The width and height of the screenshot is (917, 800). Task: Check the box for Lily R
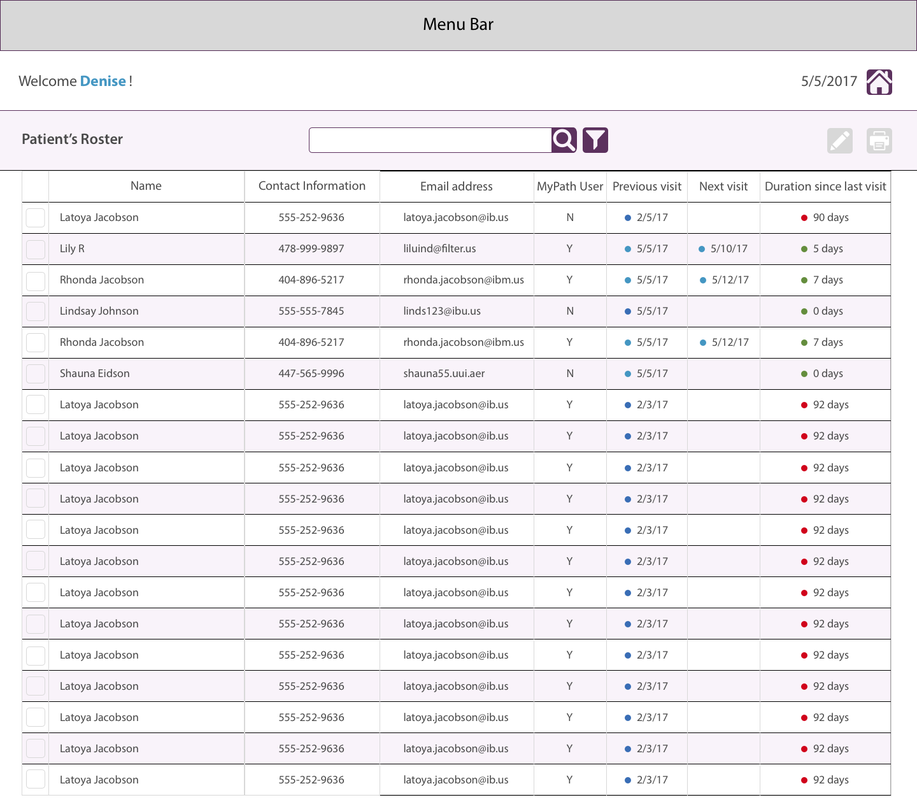click(36, 249)
